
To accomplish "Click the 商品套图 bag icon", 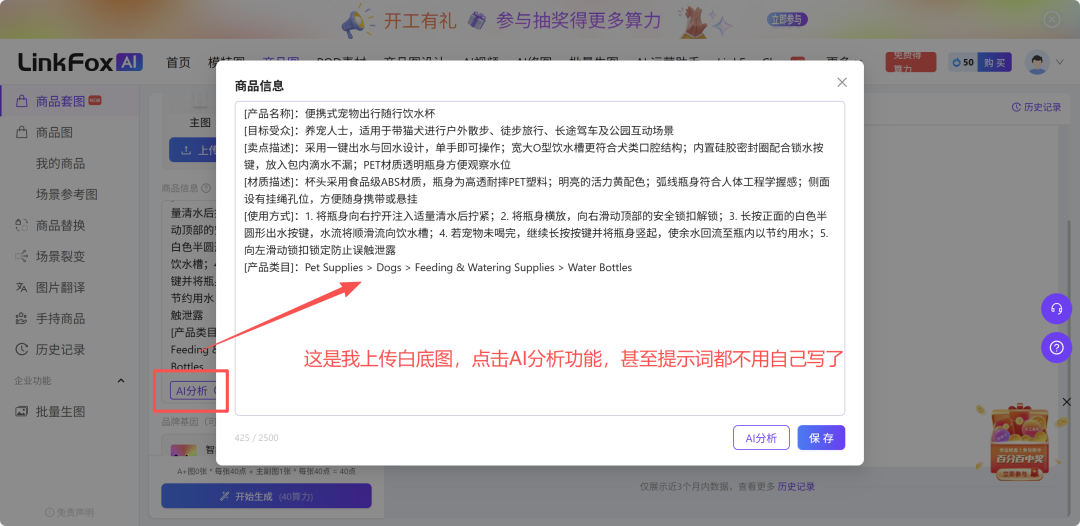I will [x=22, y=101].
